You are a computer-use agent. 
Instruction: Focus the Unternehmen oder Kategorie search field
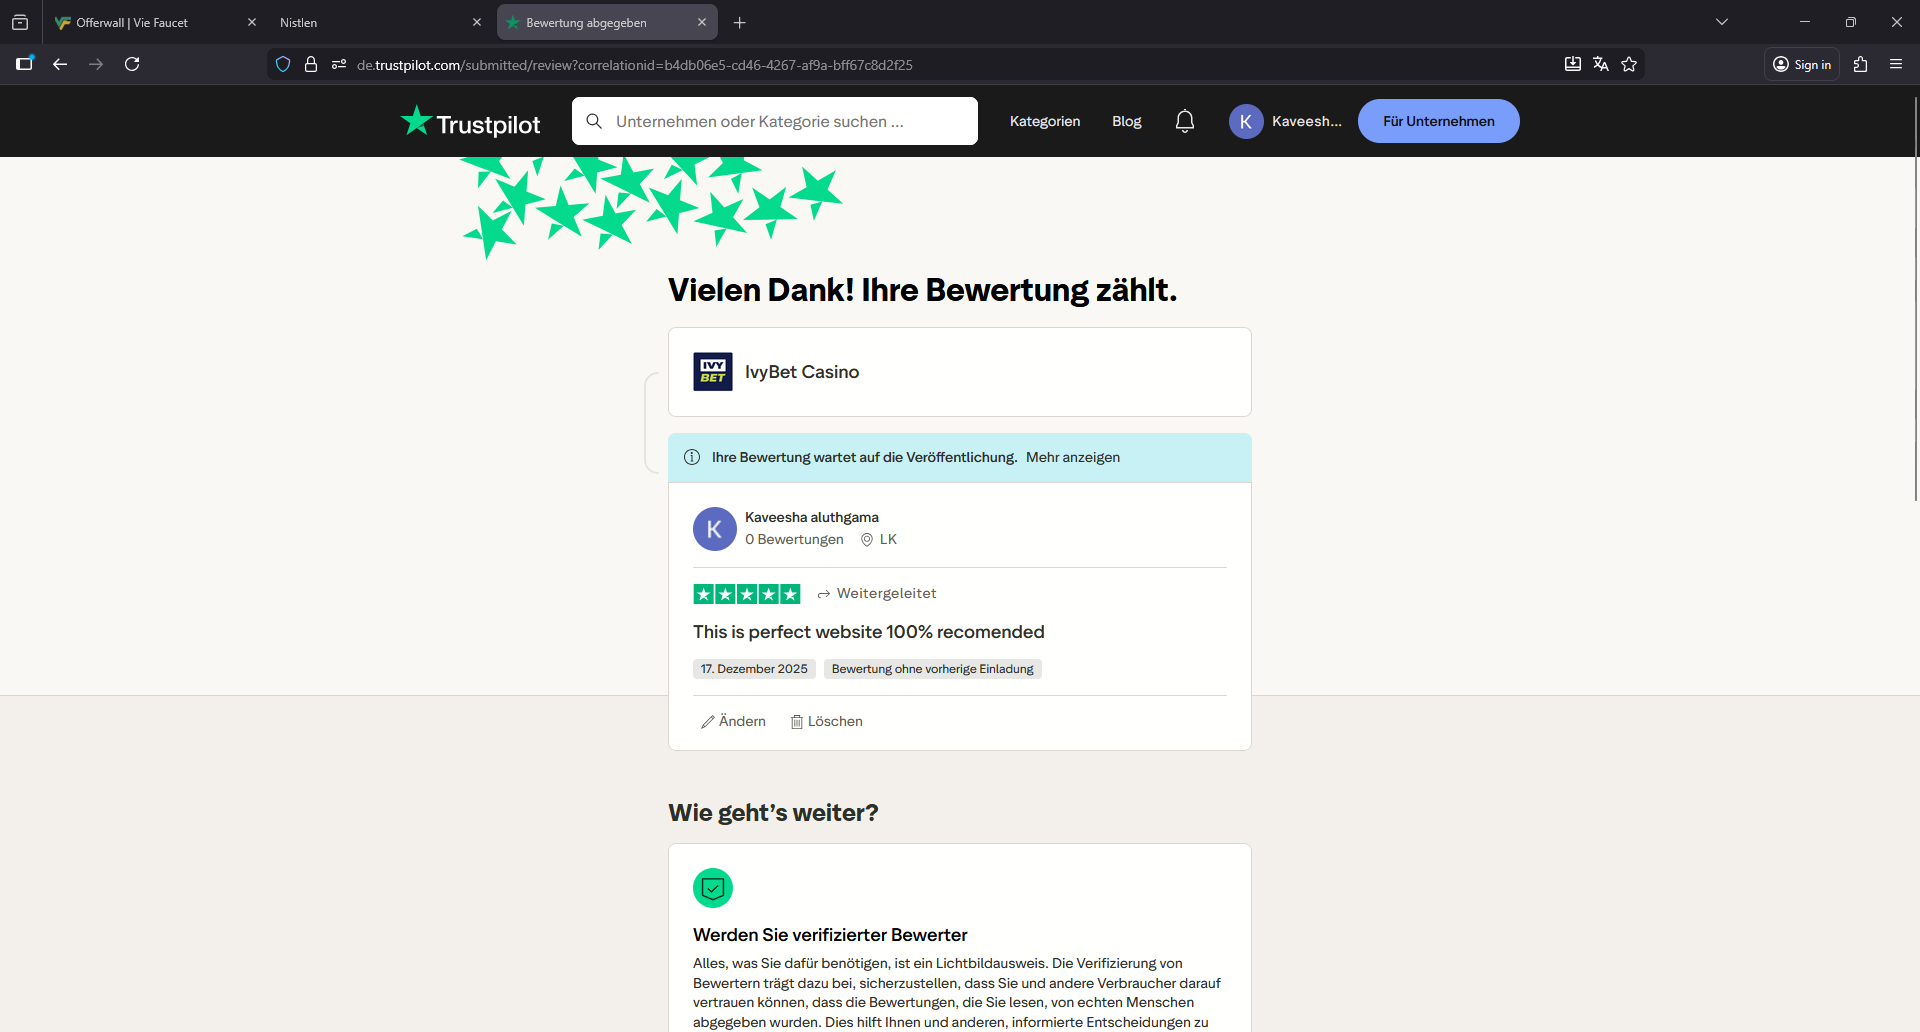[x=775, y=121]
